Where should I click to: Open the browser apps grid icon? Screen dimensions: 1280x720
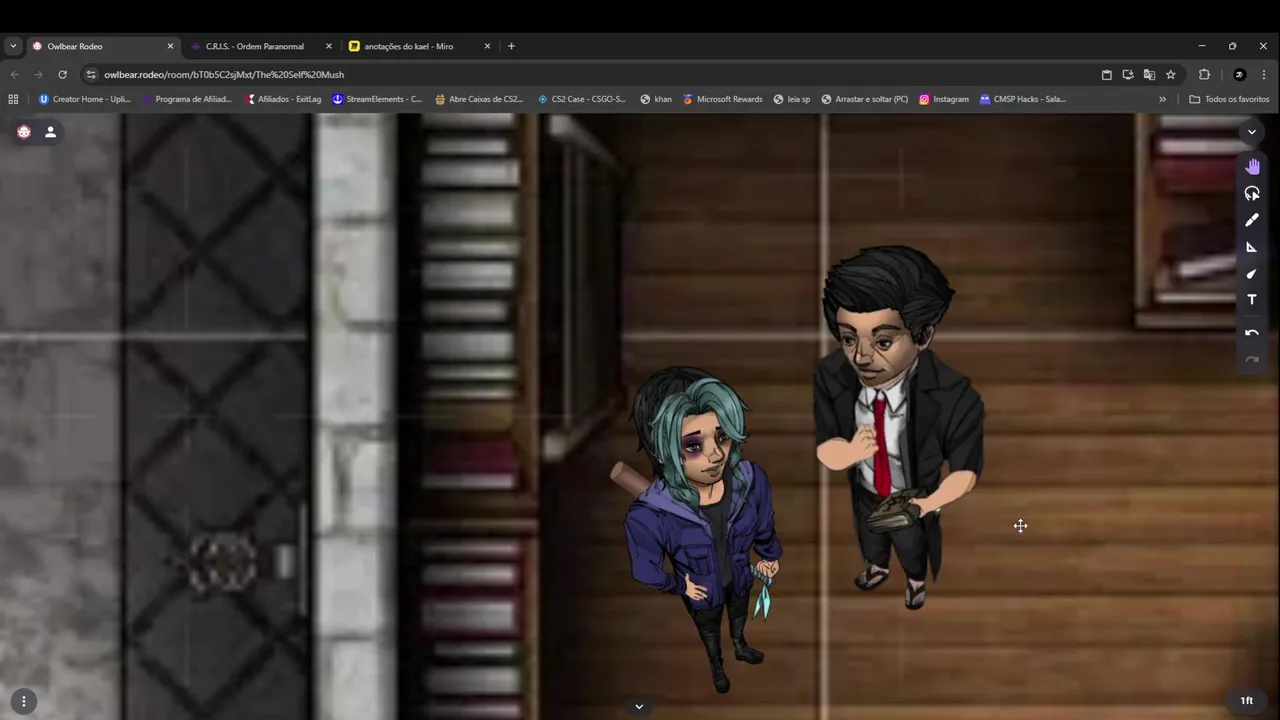(13, 99)
